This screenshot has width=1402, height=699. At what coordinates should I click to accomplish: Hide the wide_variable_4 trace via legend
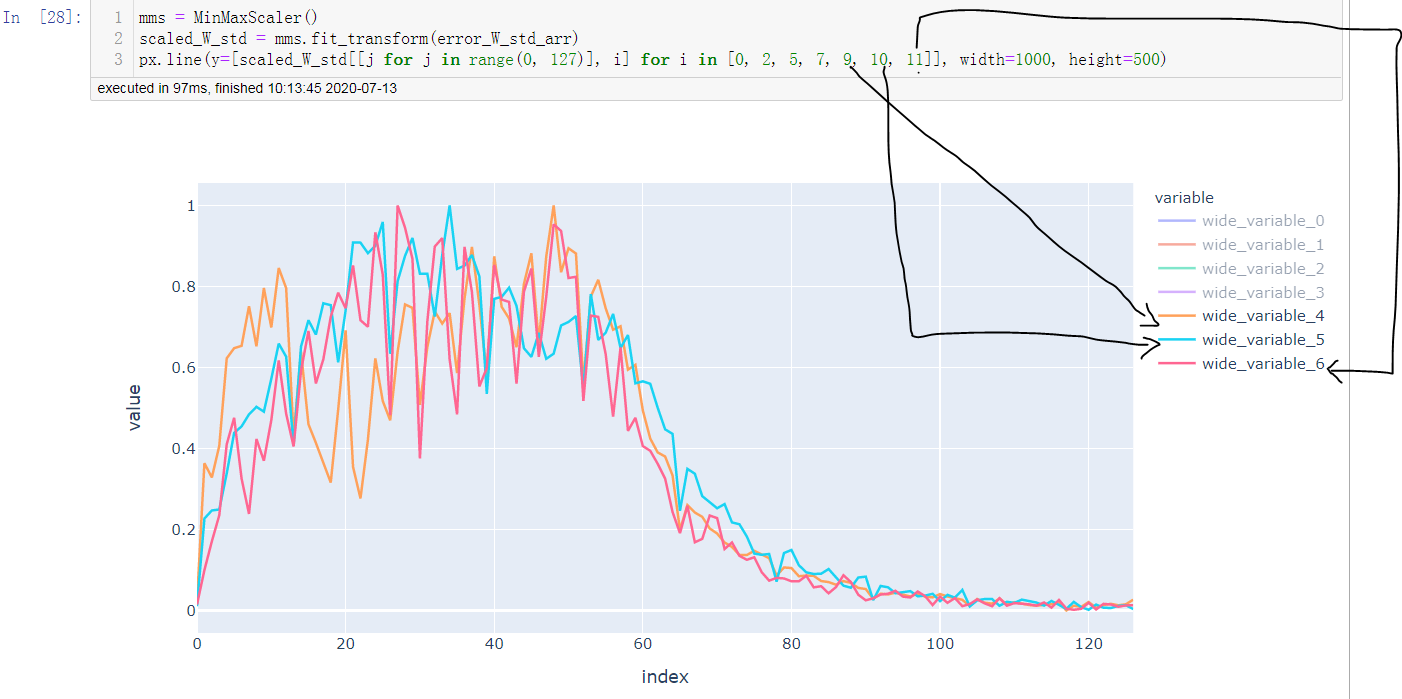tap(1263, 315)
